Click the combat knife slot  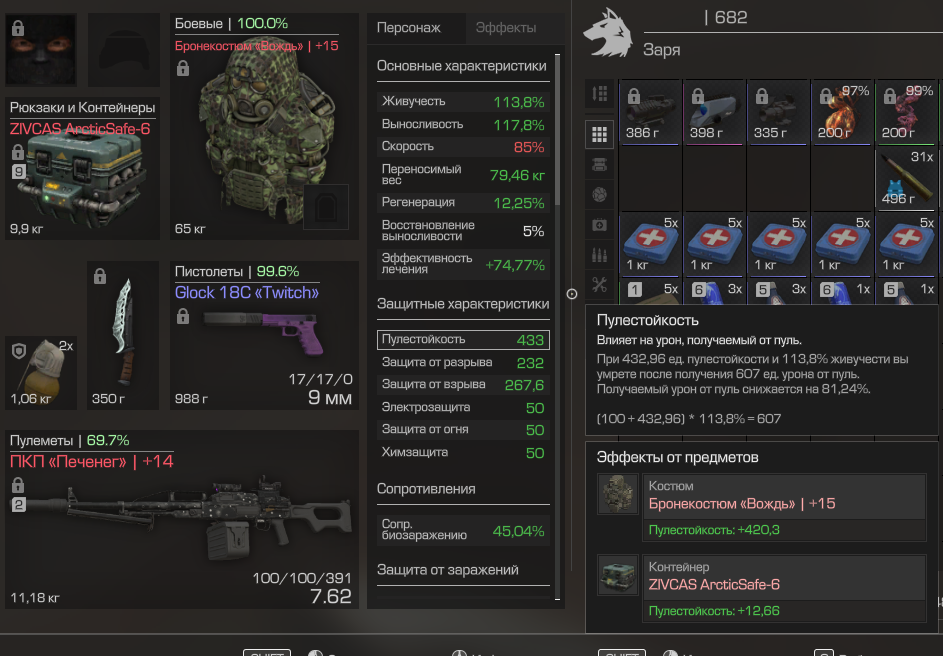point(123,335)
